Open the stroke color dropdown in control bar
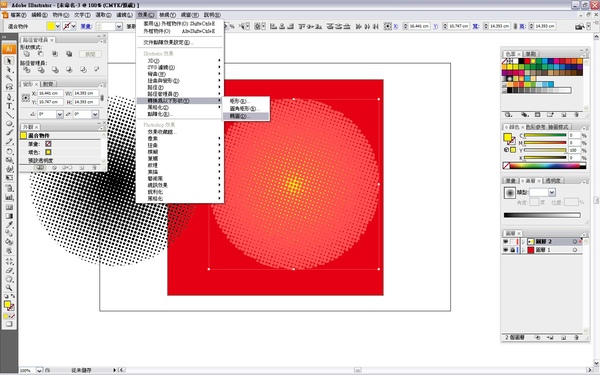The image size is (600, 375). (x=74, y=26)
